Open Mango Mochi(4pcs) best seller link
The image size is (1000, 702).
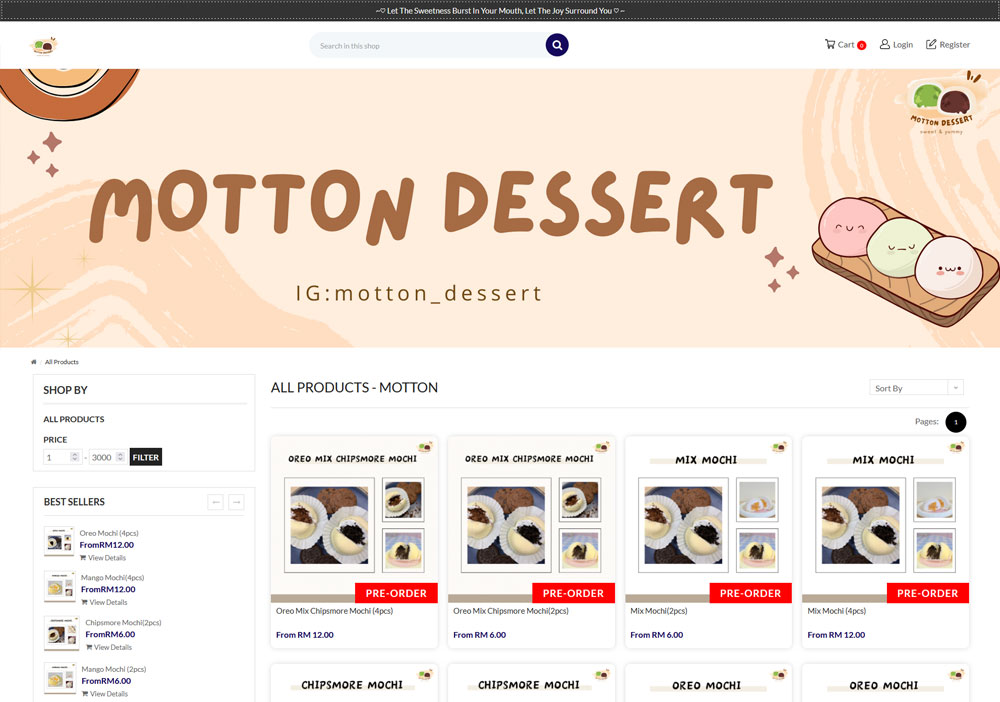pos(112,577)
